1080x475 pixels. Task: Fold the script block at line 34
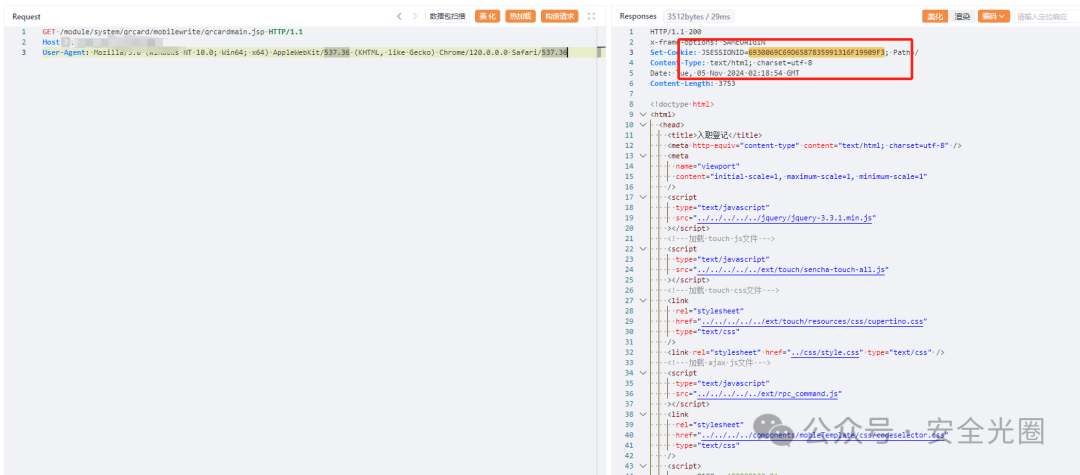pos(643,372)
